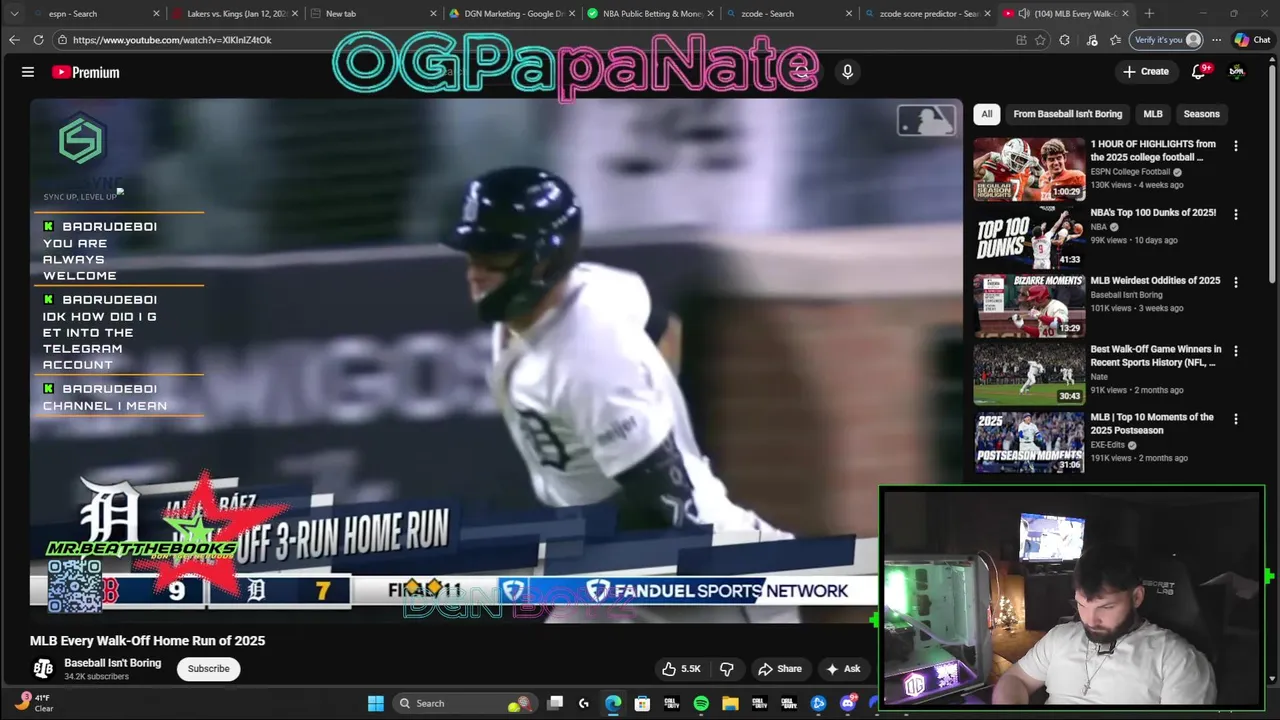
Task: Go back with browser back arrow
Action: tap(14, 40)
